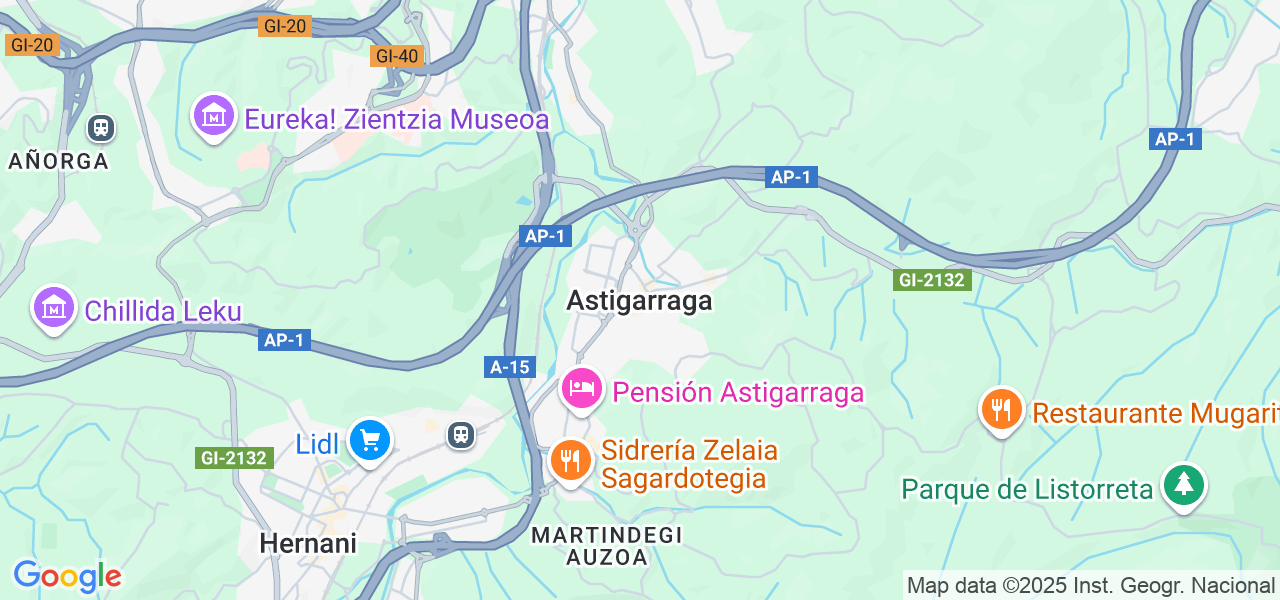Click the train station icon near Hernani

[x=460, y=435]
